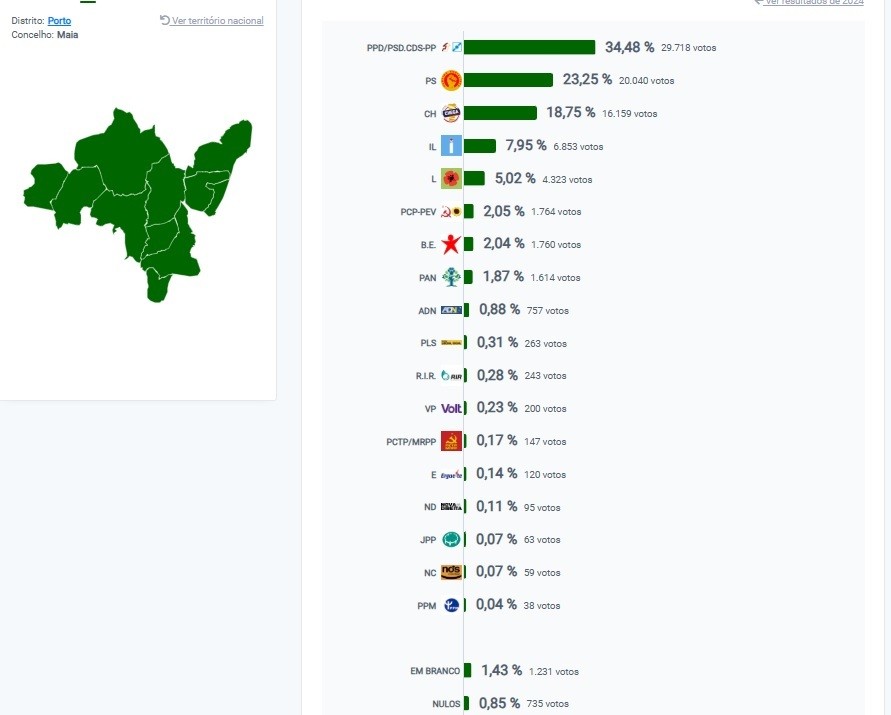This screenshot has width=891, height=715.
Task: Open the Porto district link
Action: tap(59, 20)
